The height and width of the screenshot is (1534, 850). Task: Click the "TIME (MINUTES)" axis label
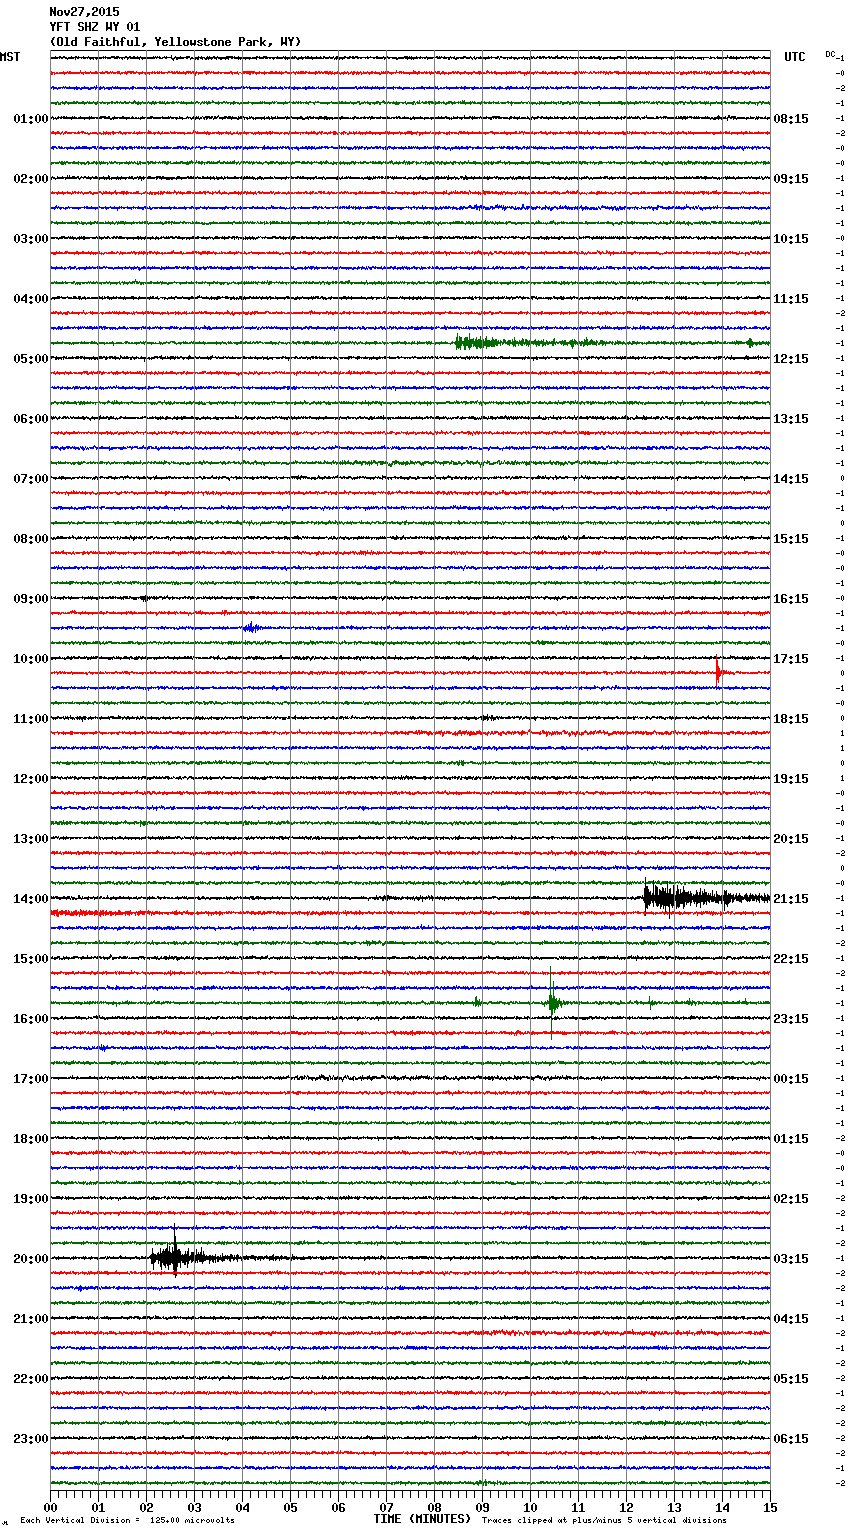point(422,1519)
